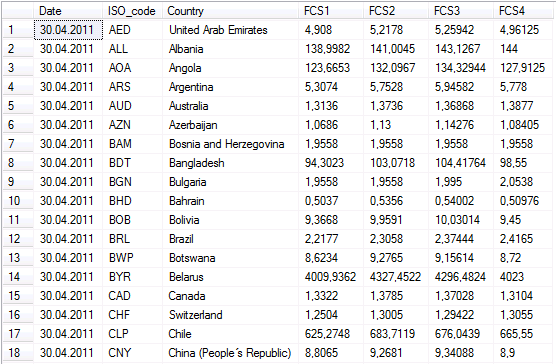Select the China (People's Republic) cell
Screen dimensions: 556x364
pyautogui.click(x=230, y=353)
